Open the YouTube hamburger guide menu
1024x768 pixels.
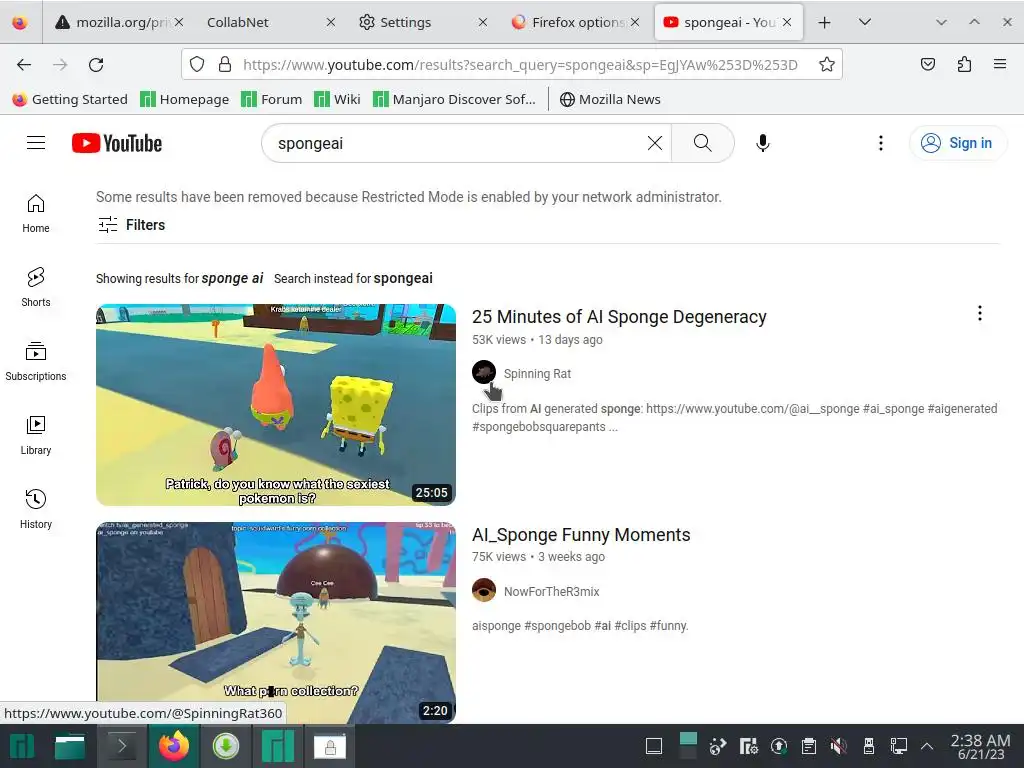(36, 143)
